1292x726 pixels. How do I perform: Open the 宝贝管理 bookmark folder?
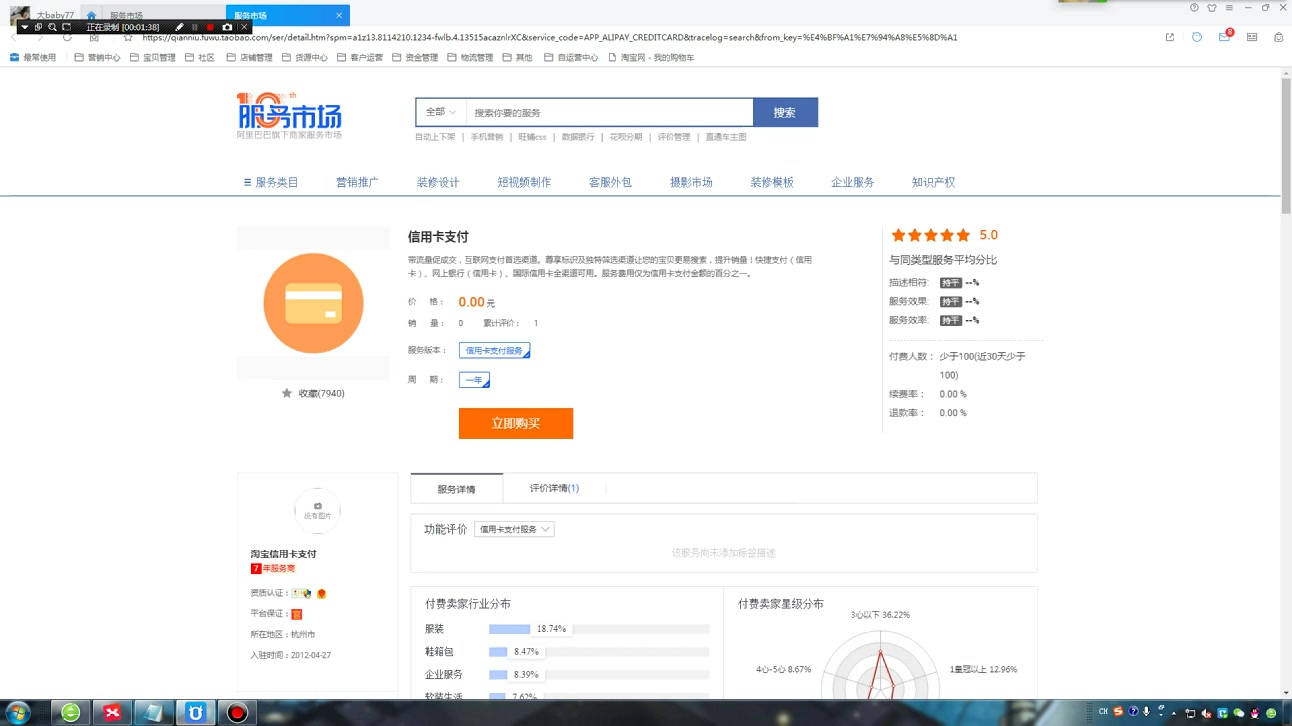[x=152, y=57]
